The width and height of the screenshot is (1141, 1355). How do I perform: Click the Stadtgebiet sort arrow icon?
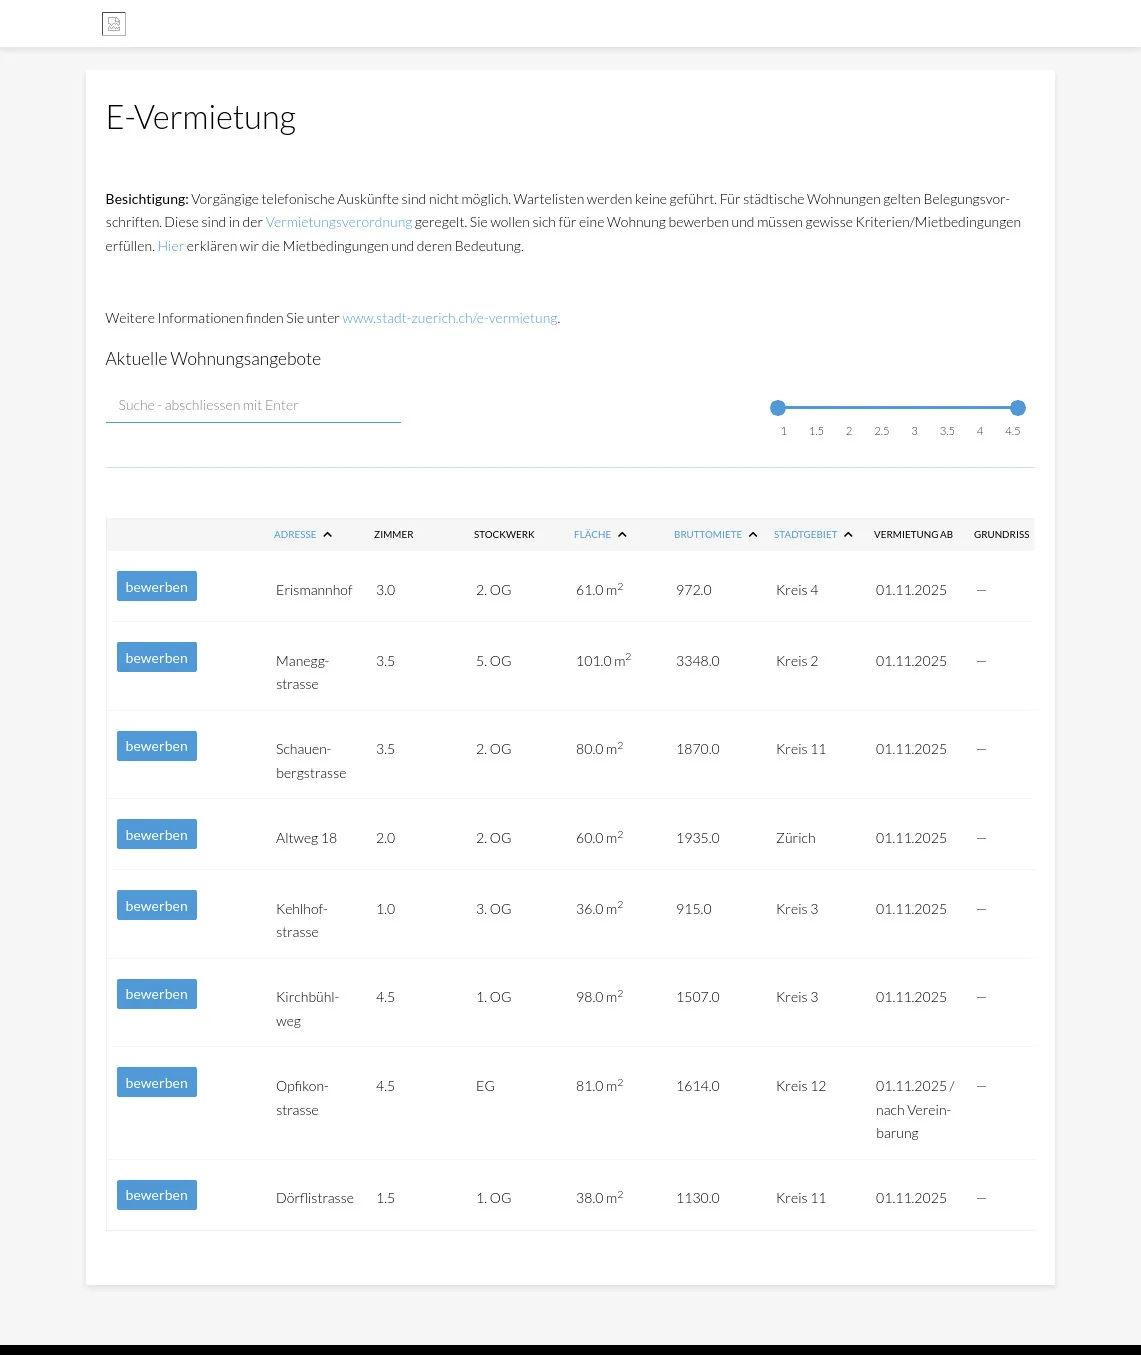(848, 535)
